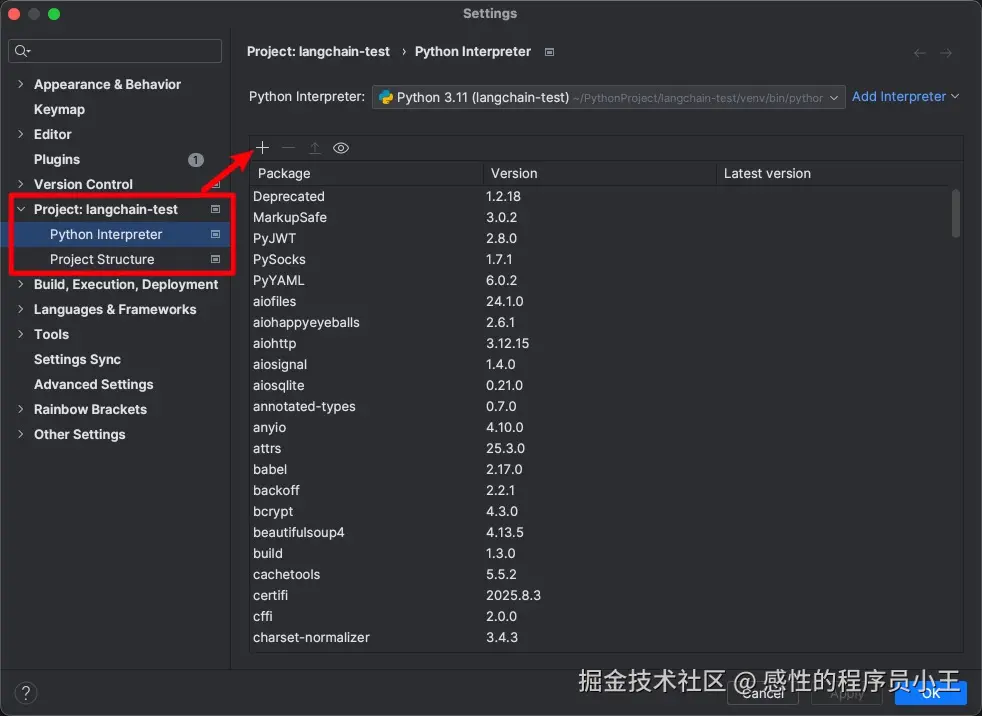Select the Deprecated package row
This screenshot has height=716, width=982.
click(x=600, y=197)
